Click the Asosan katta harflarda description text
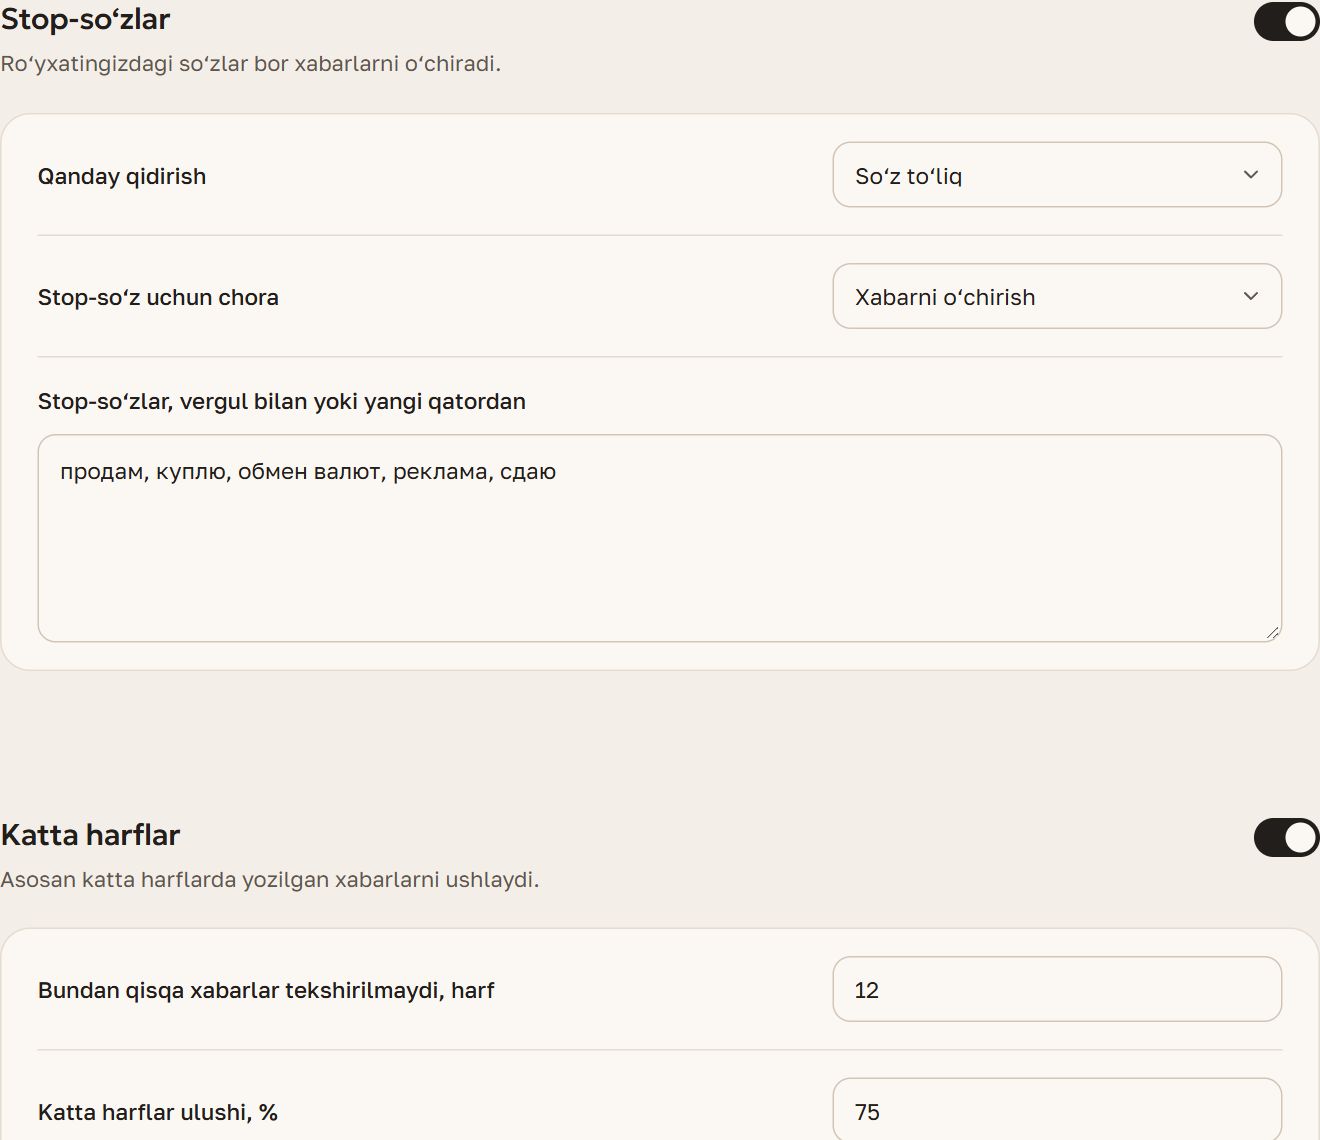 pos(270,880)
